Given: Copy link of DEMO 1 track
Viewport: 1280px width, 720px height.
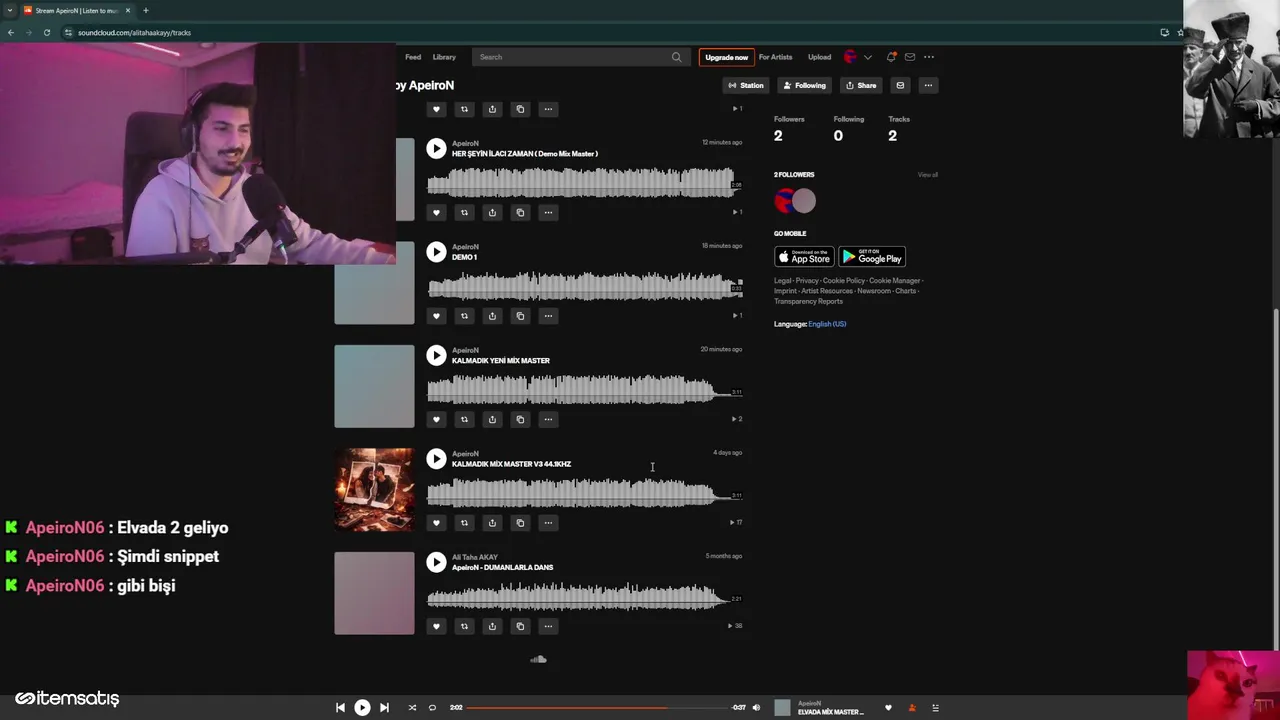Looking at the screenshot, I should (x=520, y=316).
